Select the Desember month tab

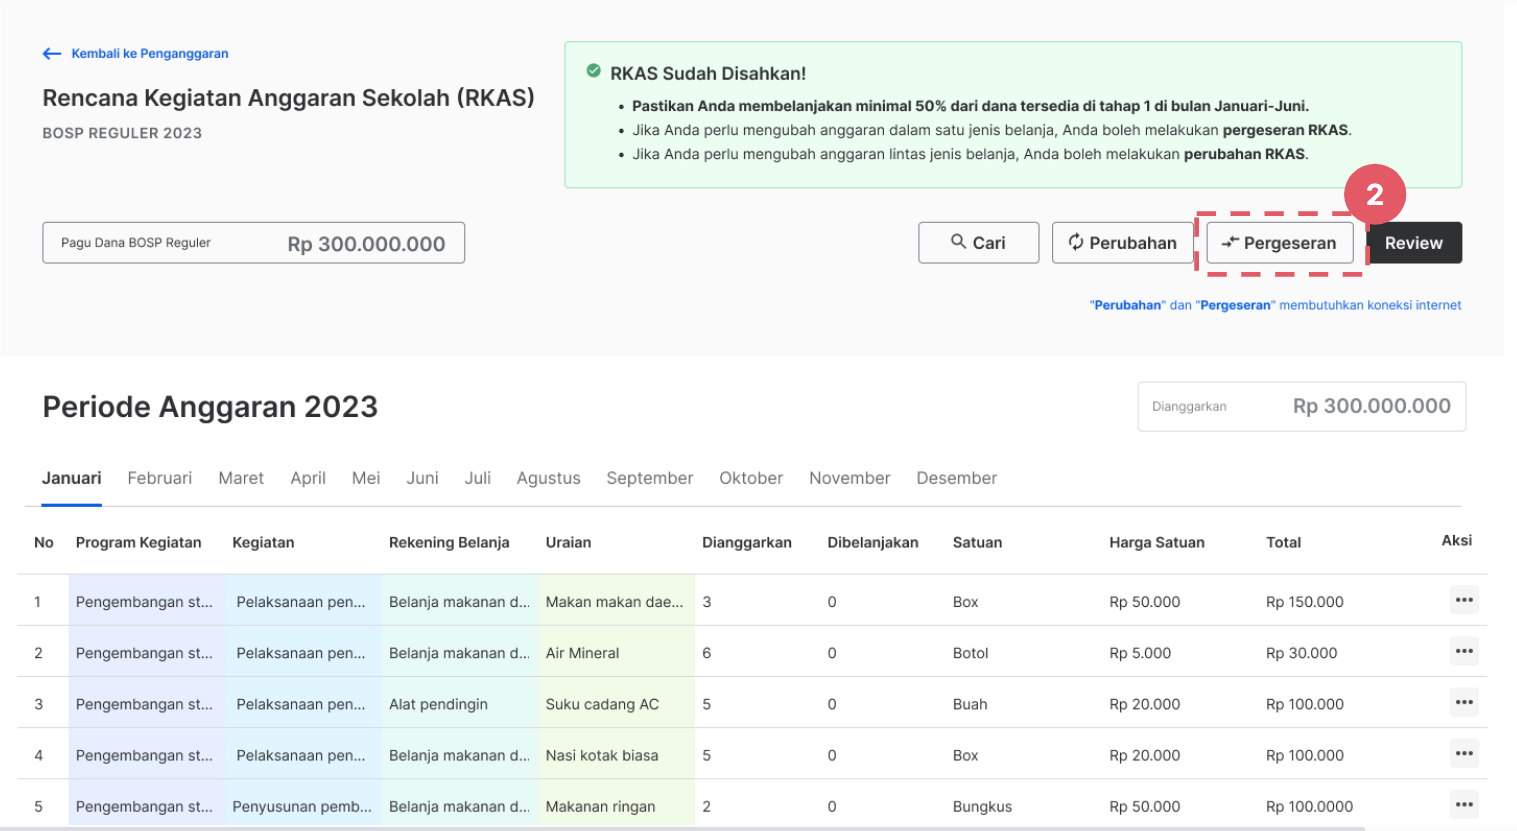(957, 478)
